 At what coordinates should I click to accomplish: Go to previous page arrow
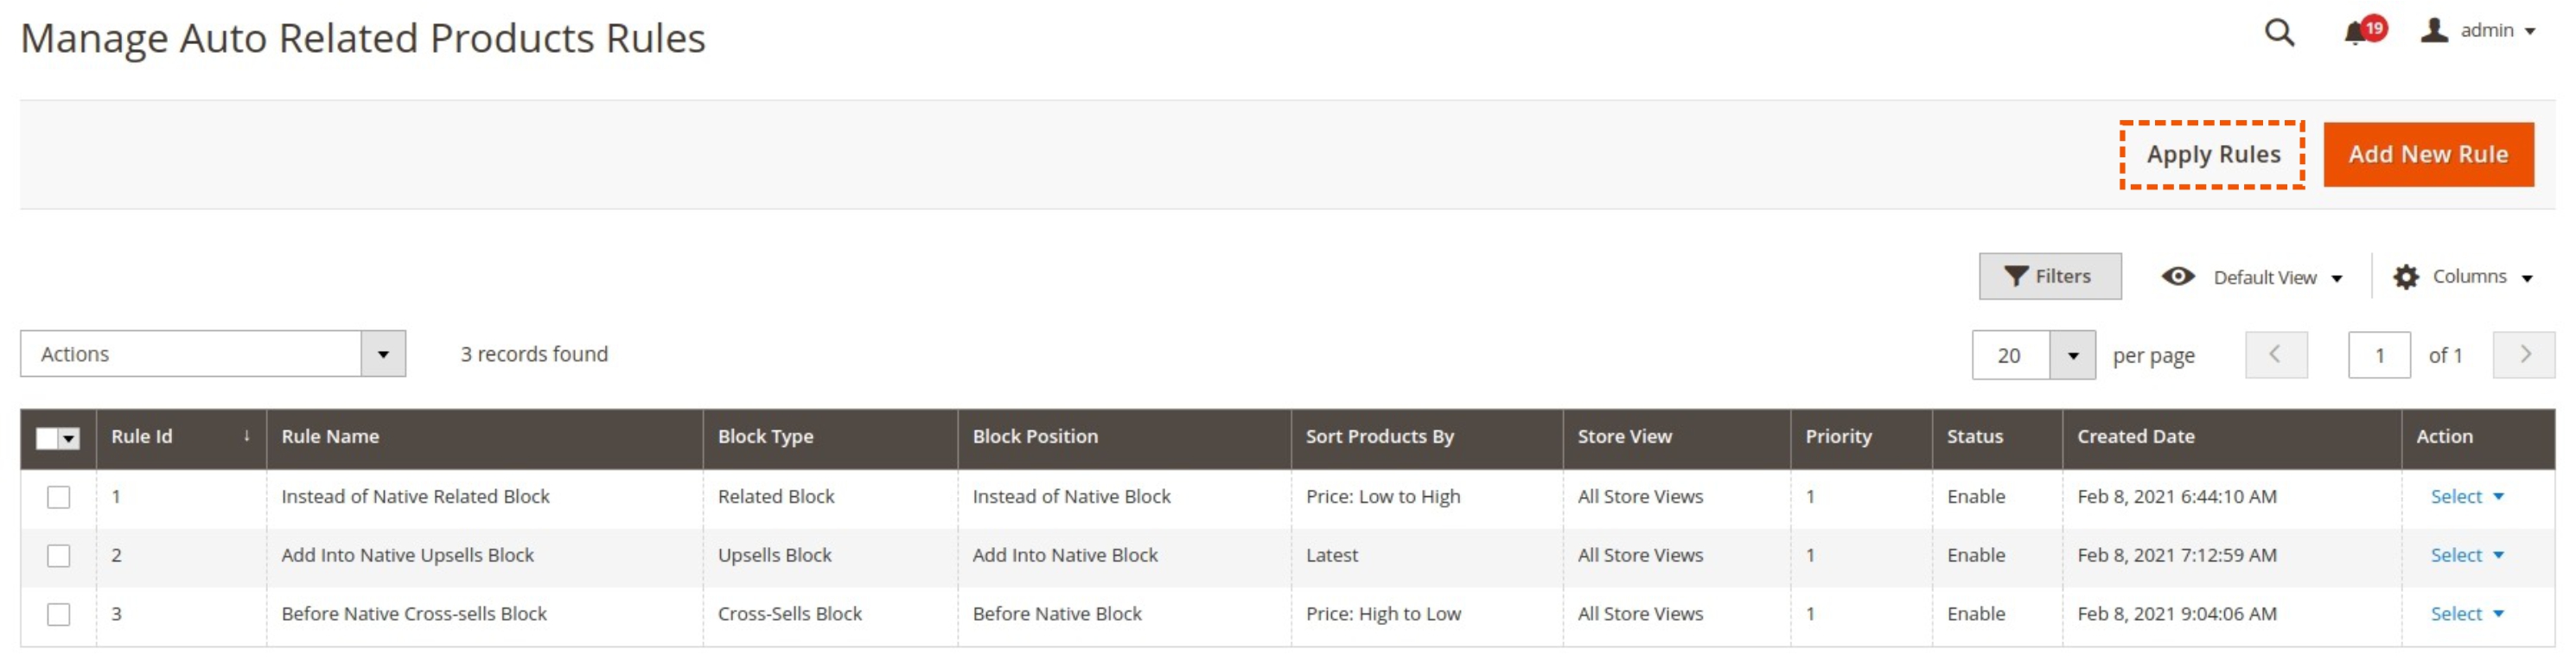tap(2276, 354)
